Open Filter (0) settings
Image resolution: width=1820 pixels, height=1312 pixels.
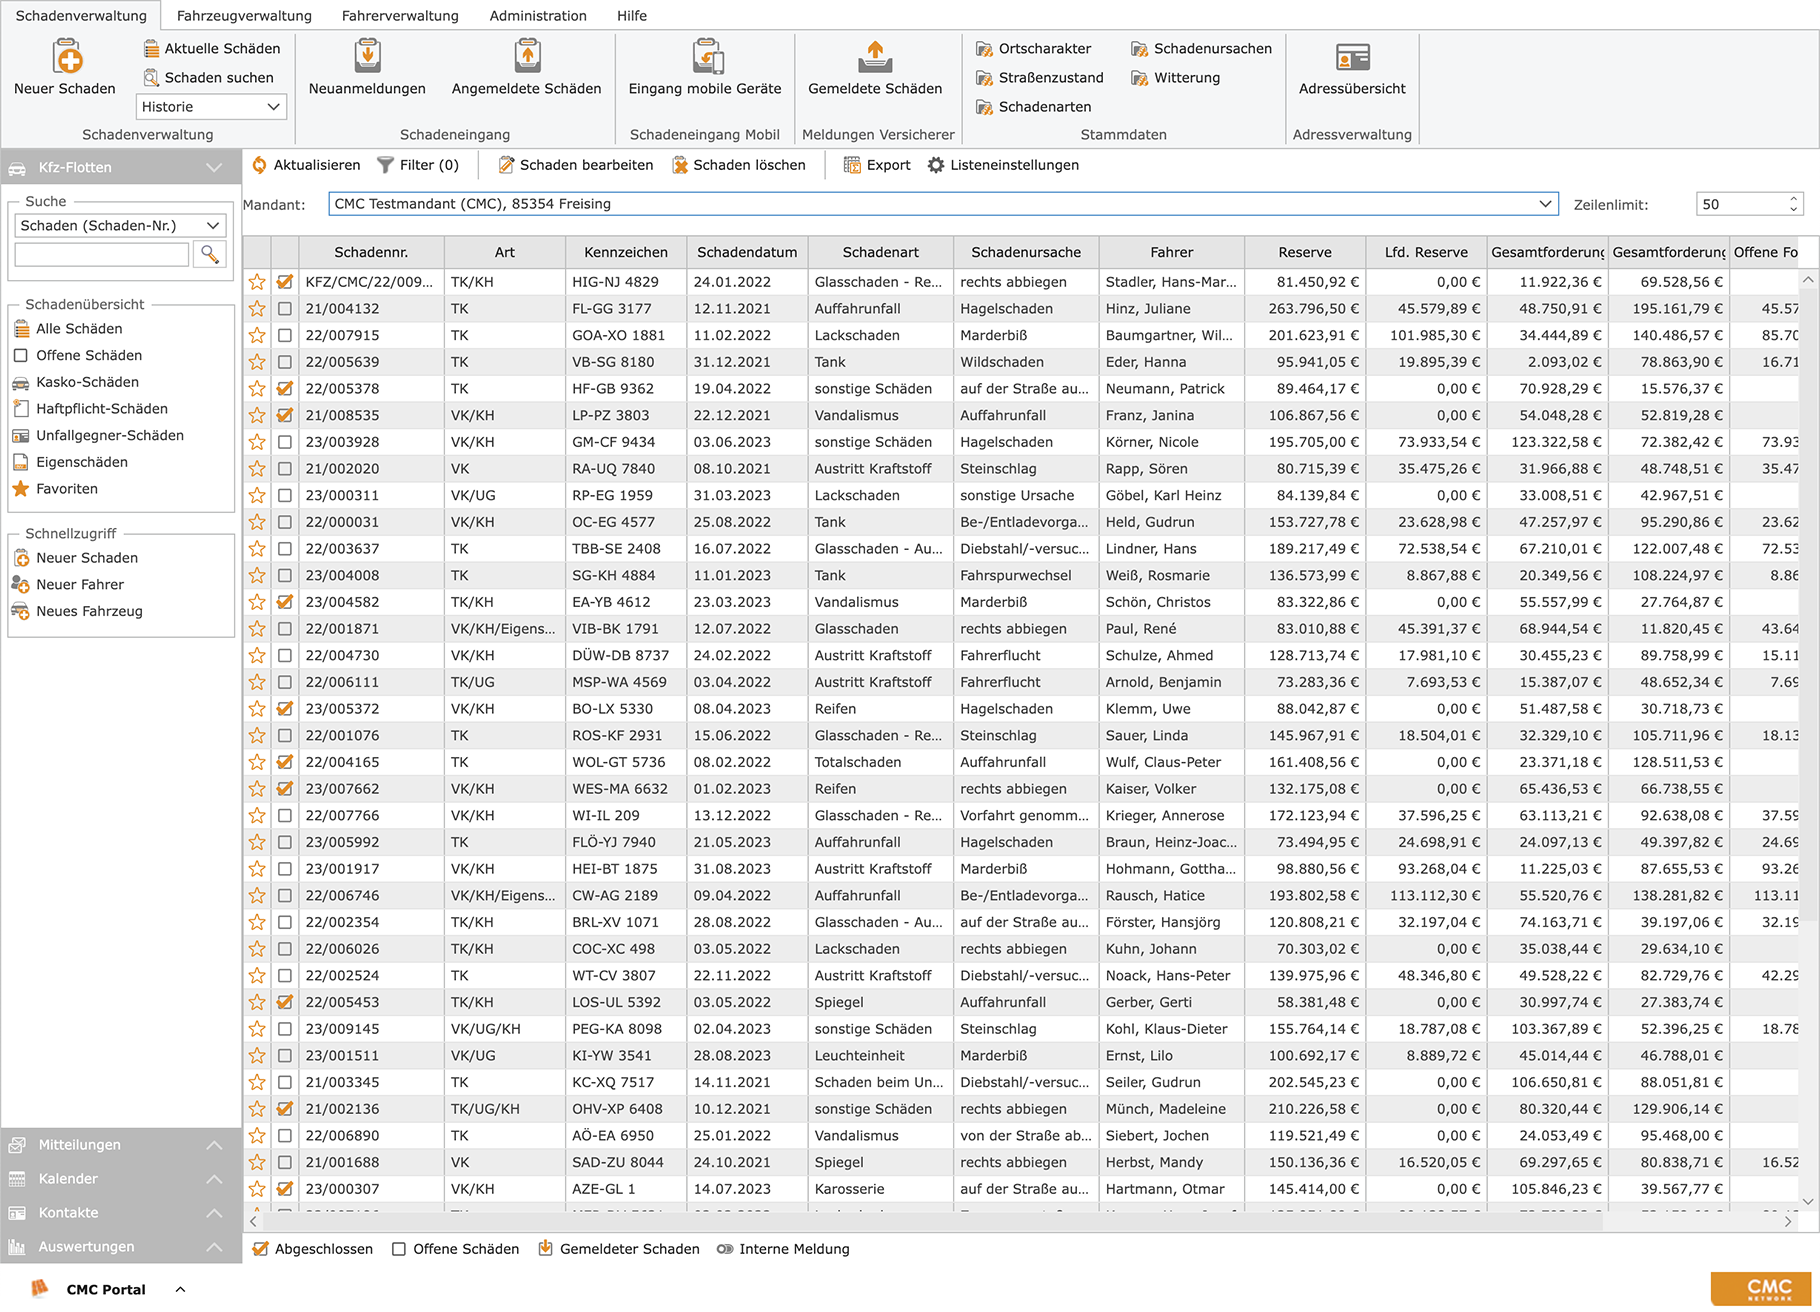(418, 165)
